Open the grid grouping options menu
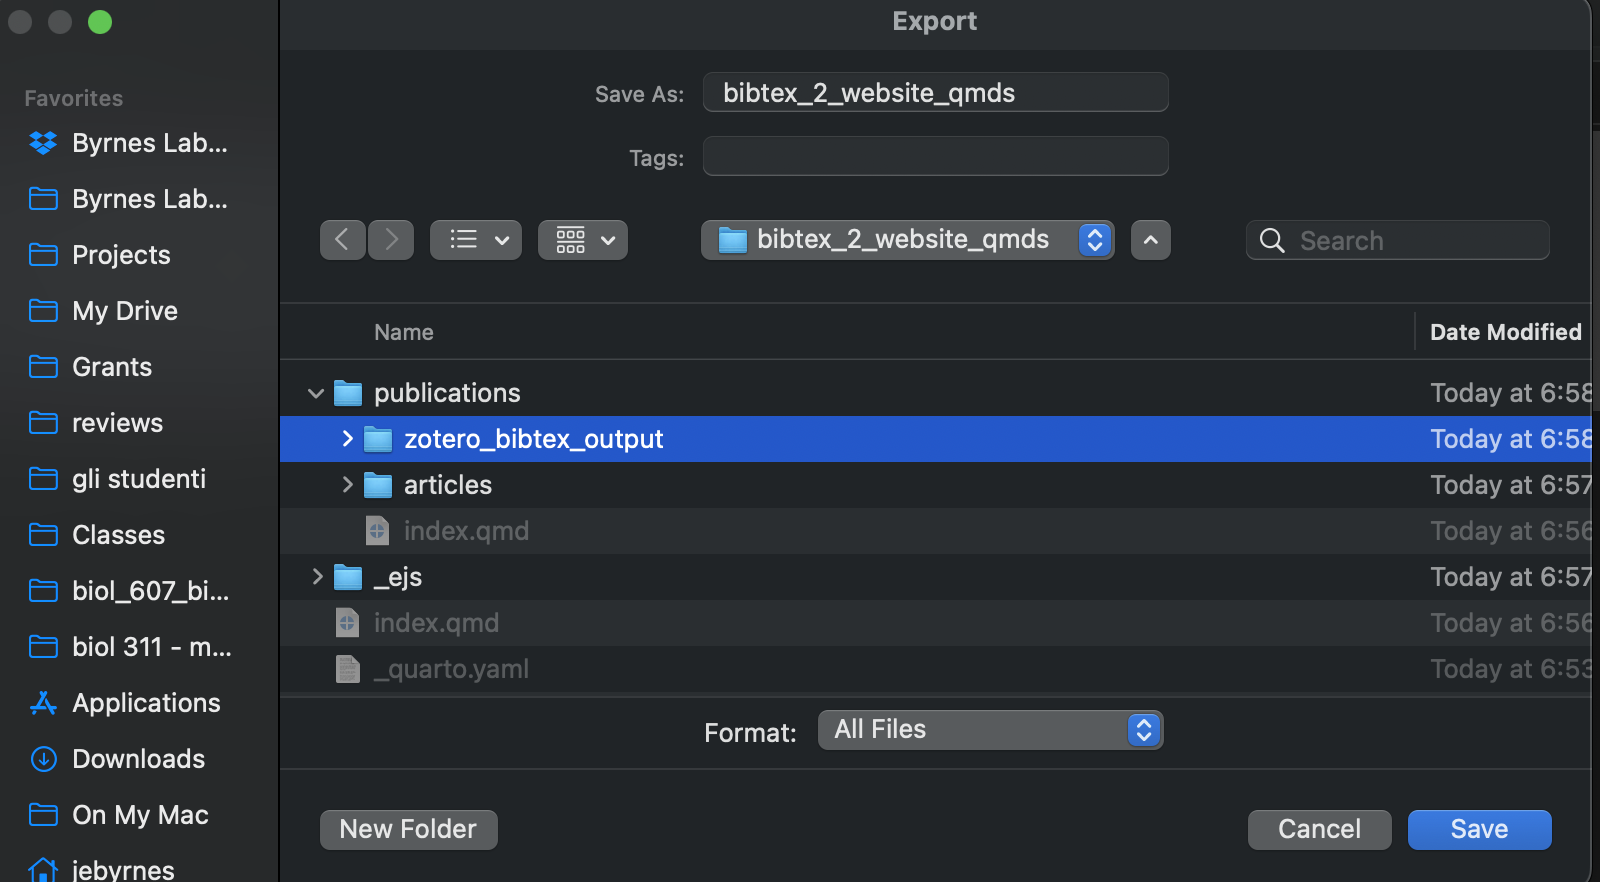1600x882 pixels. point(583,240)
